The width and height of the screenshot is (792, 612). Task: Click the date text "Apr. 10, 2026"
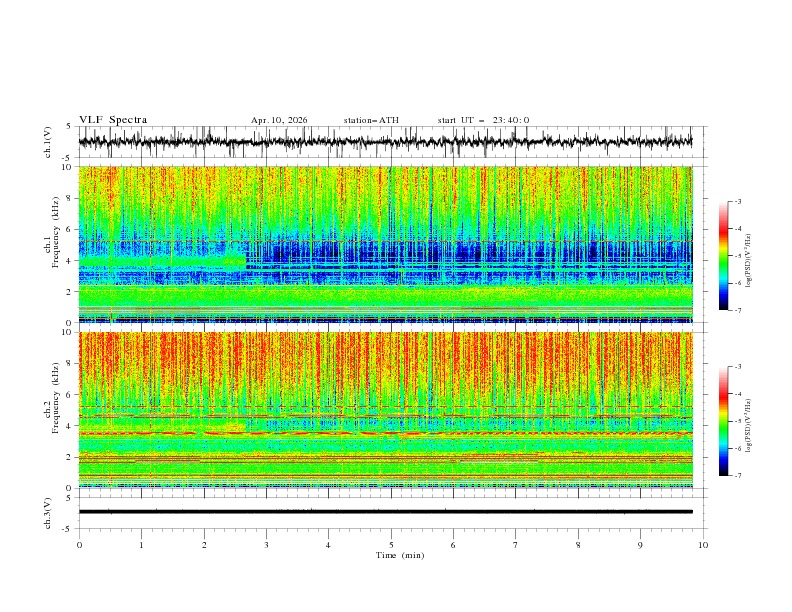(x=279, y=120)
